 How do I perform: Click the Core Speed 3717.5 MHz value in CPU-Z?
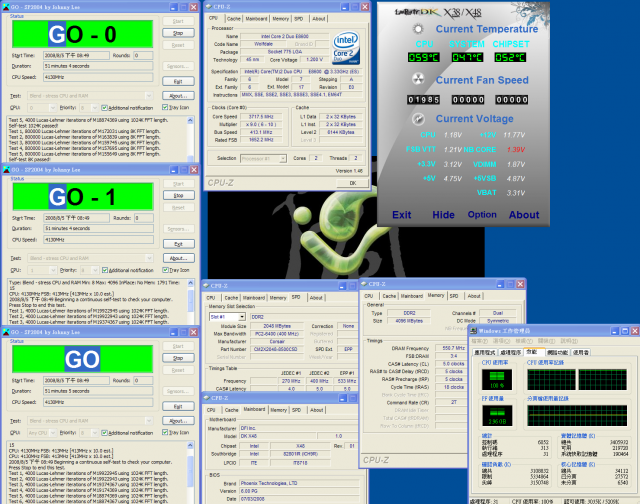(x=260, y=117)
